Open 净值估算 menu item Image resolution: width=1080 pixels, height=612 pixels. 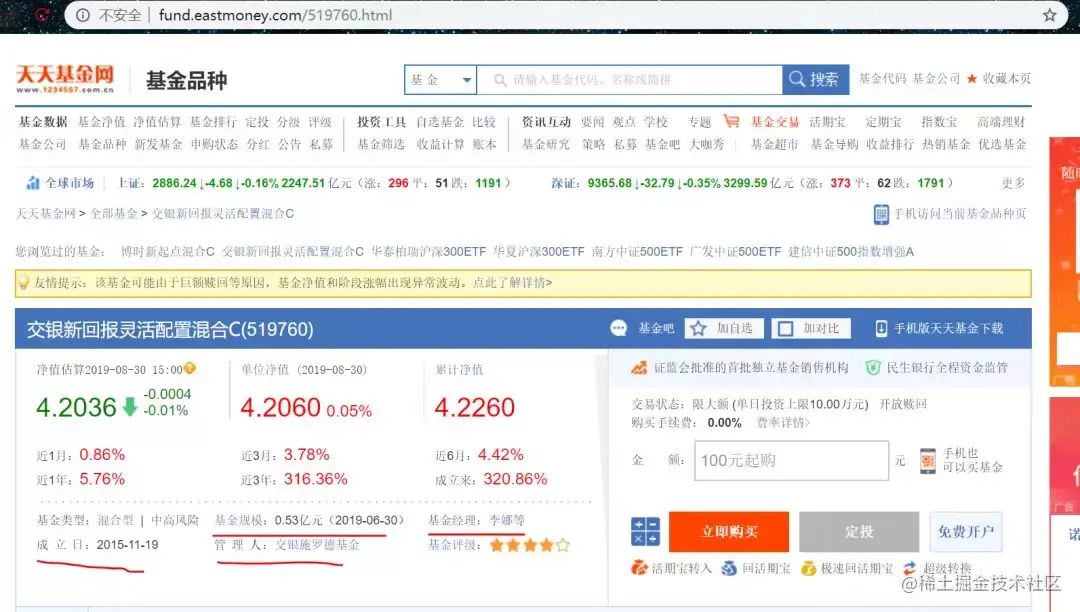tap(157, 122)
